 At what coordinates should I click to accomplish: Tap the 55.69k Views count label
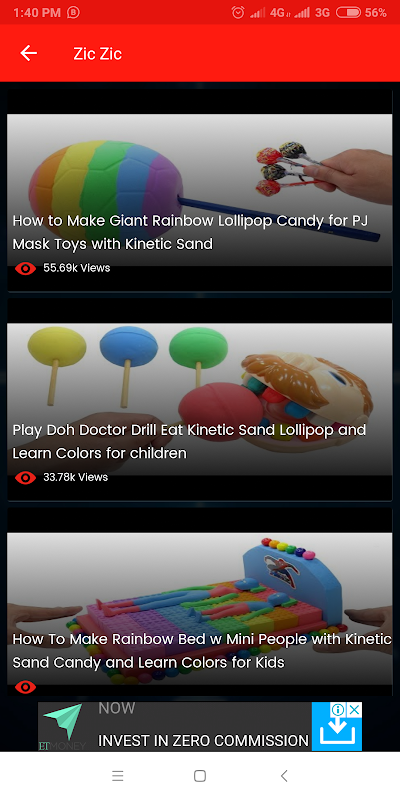(77, 268)
